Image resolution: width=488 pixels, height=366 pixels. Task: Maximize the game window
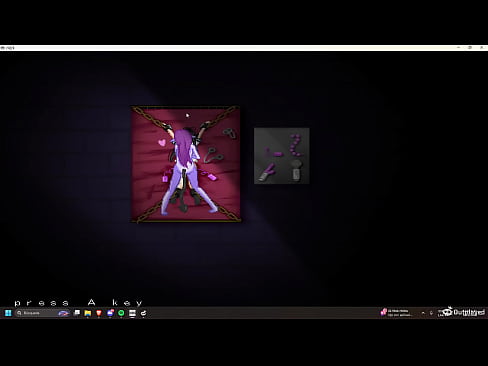[x=470, y=48]
